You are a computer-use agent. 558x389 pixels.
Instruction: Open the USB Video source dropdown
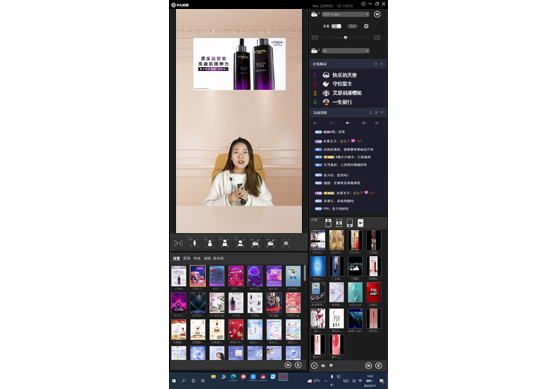[346, 14]
